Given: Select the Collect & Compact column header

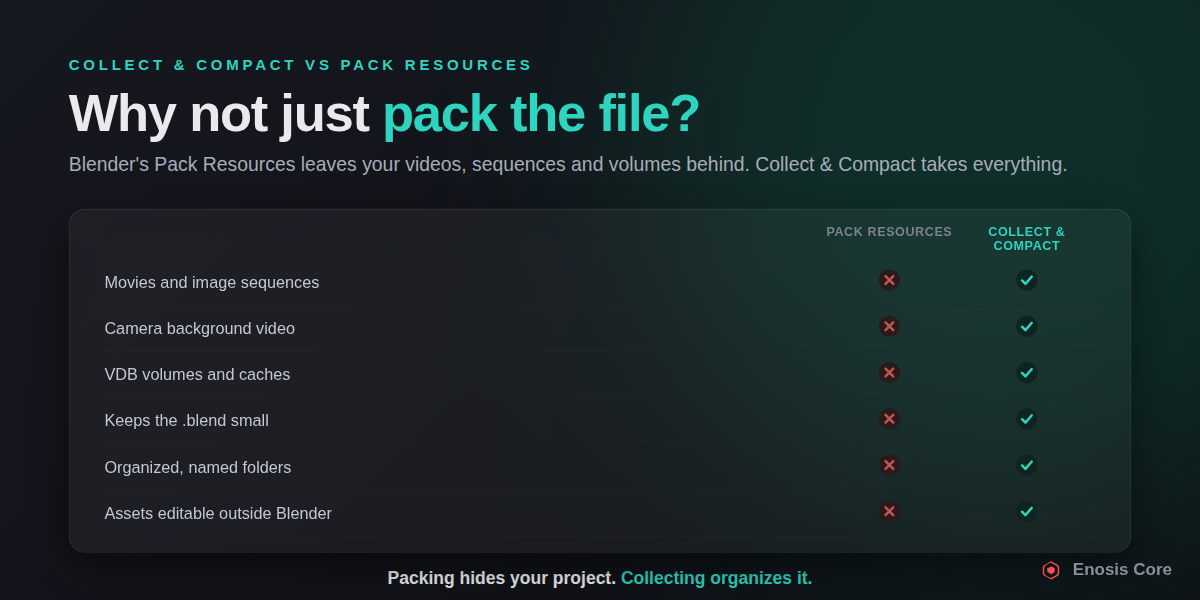Looking at the screenshot, I should pyautogui.click(x=1027, y=239).
